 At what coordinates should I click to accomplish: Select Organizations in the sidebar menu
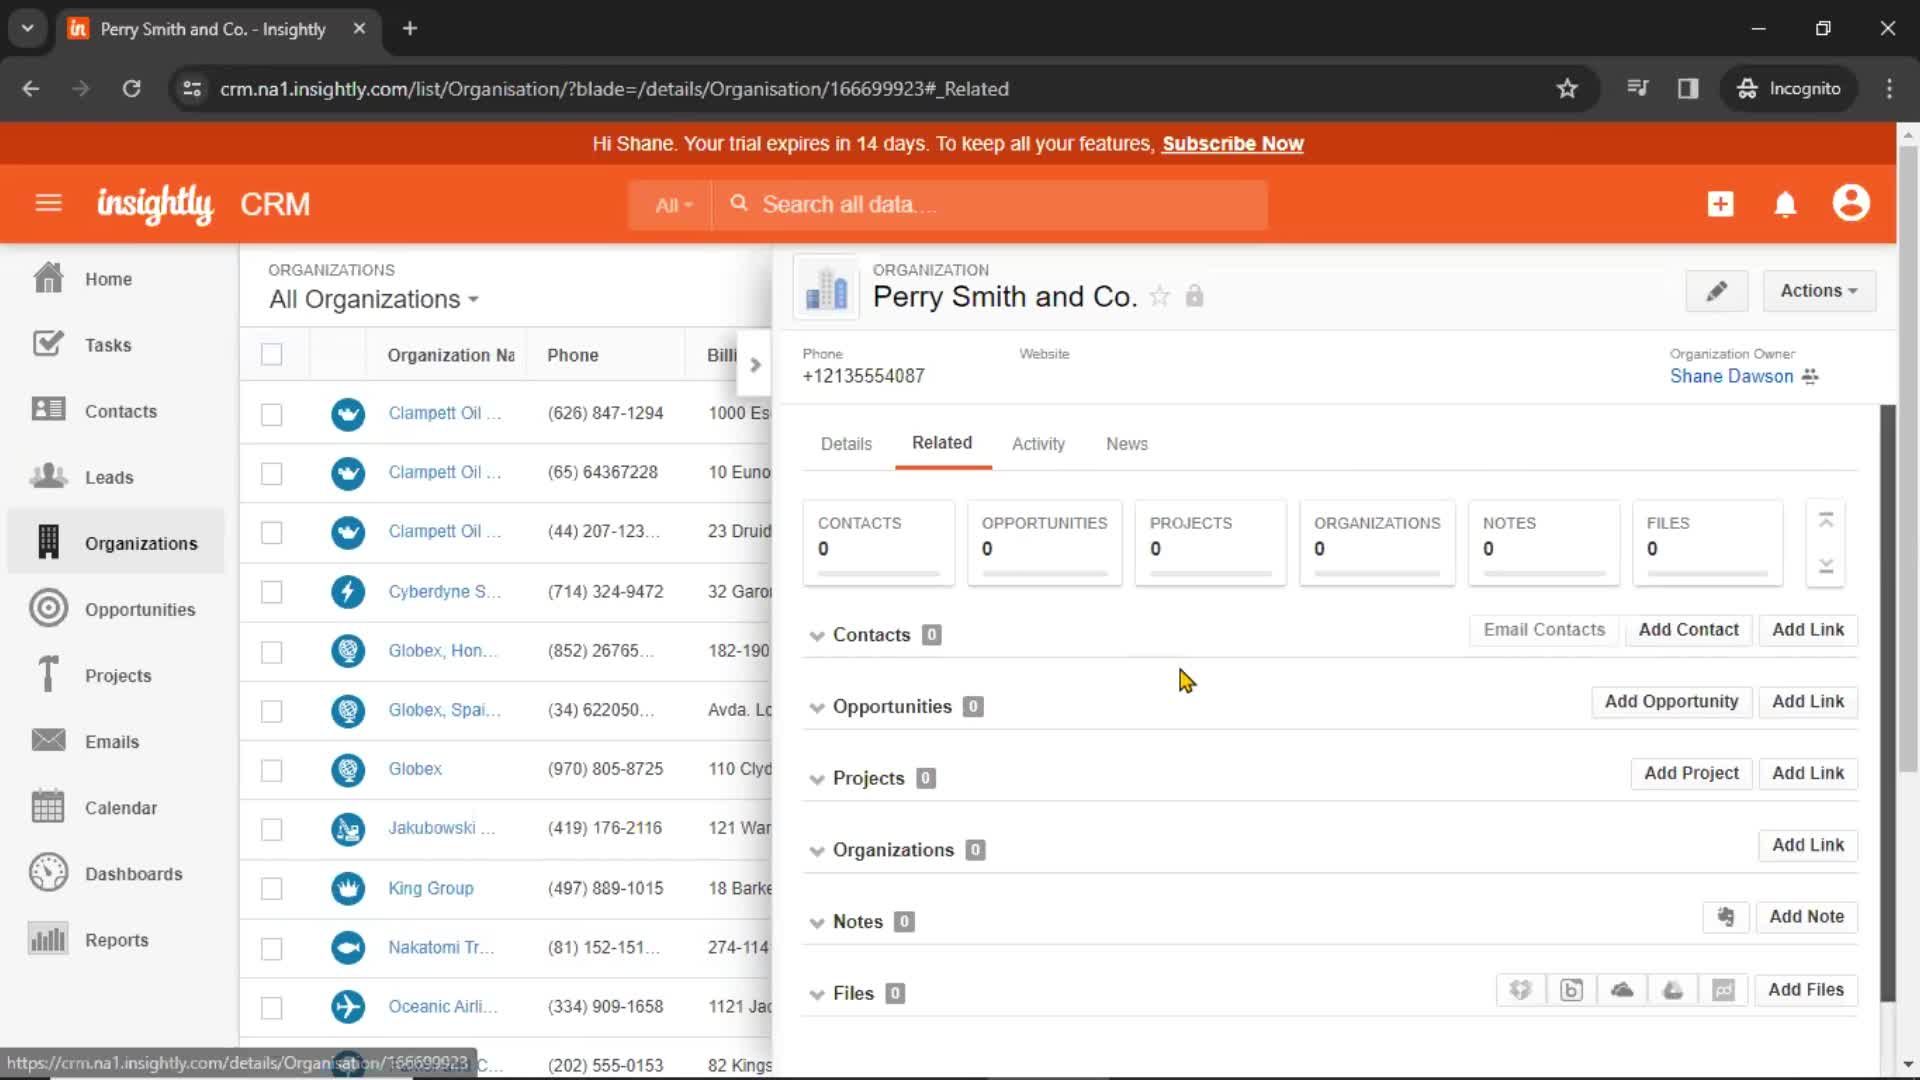tap(116, 543)
